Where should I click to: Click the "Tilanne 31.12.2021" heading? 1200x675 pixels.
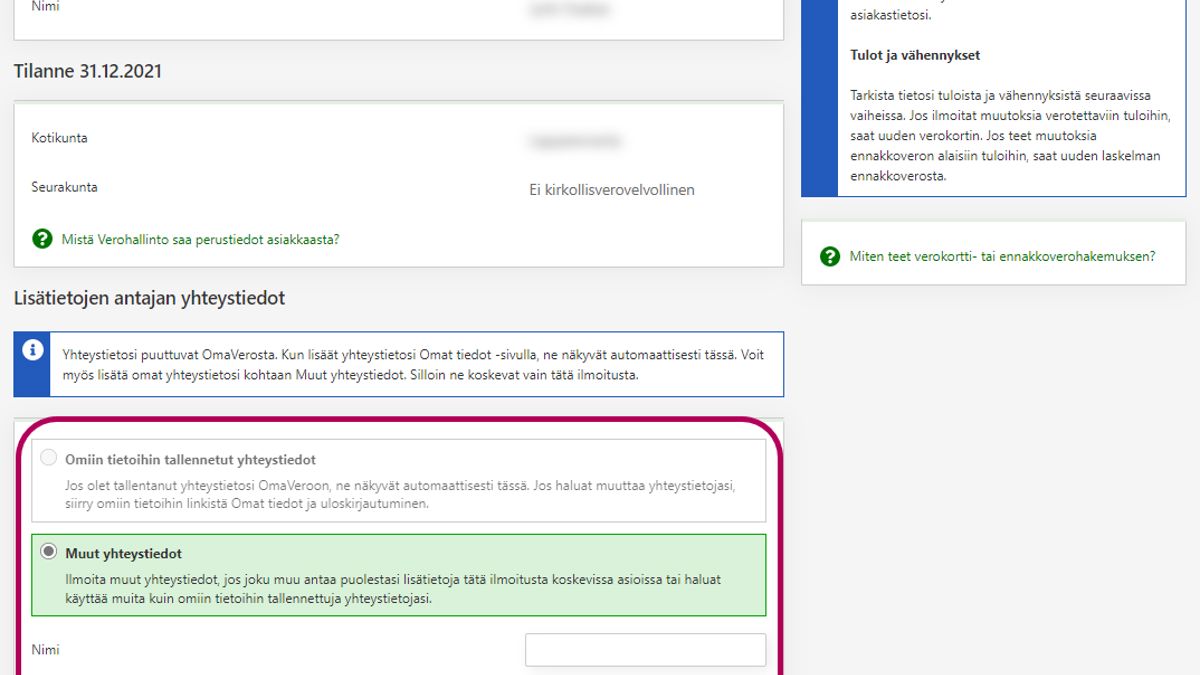[x=87, y=72]
